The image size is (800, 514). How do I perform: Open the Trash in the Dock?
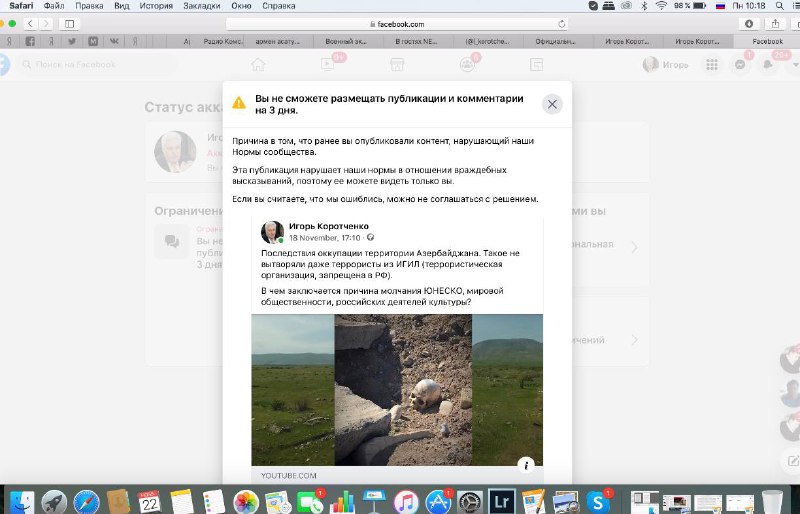pos(772,502)
